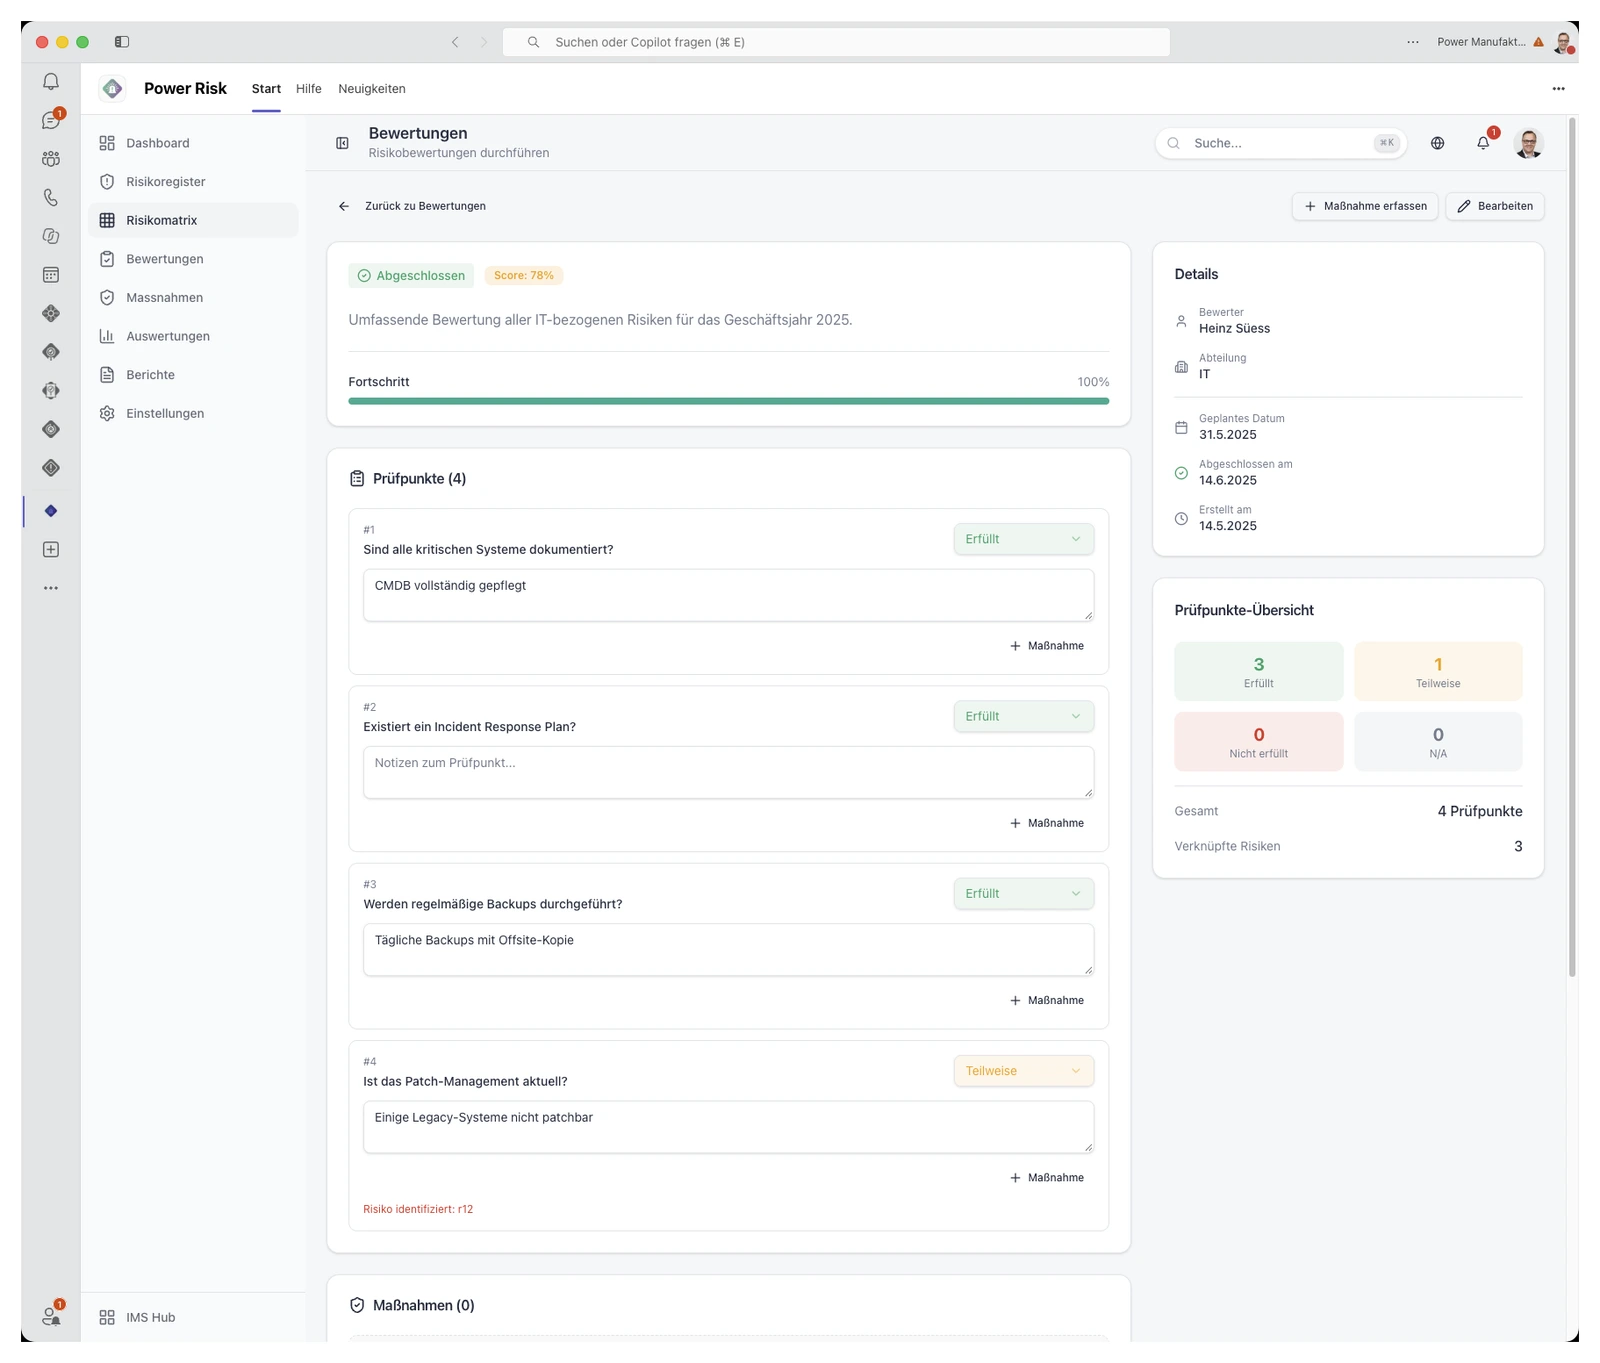Click the Apps plus icon in rail

51,550
